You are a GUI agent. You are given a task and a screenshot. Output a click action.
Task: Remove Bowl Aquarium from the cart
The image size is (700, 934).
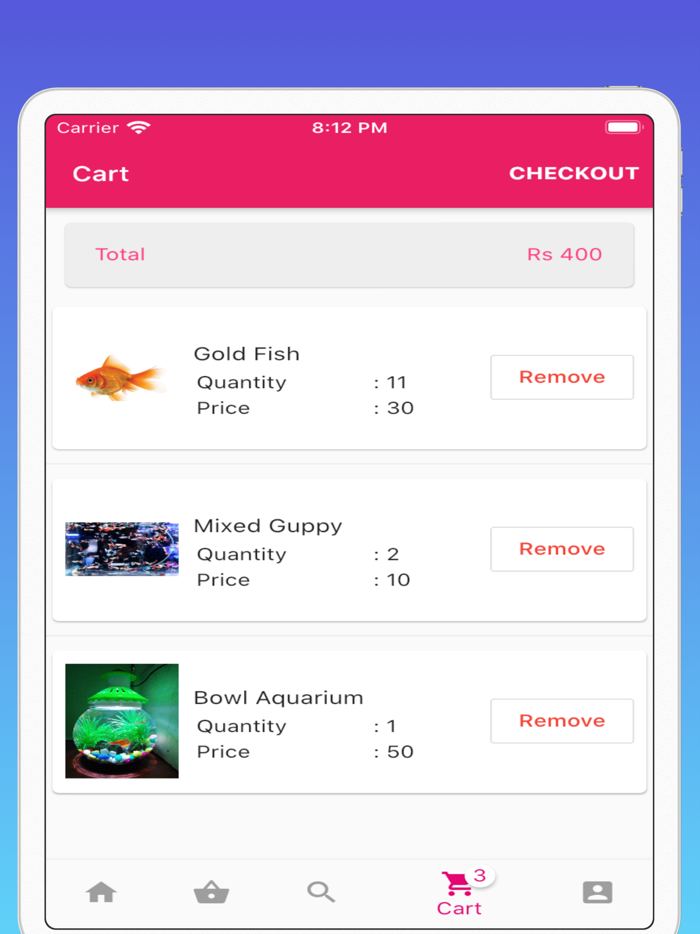pos(561,721)
